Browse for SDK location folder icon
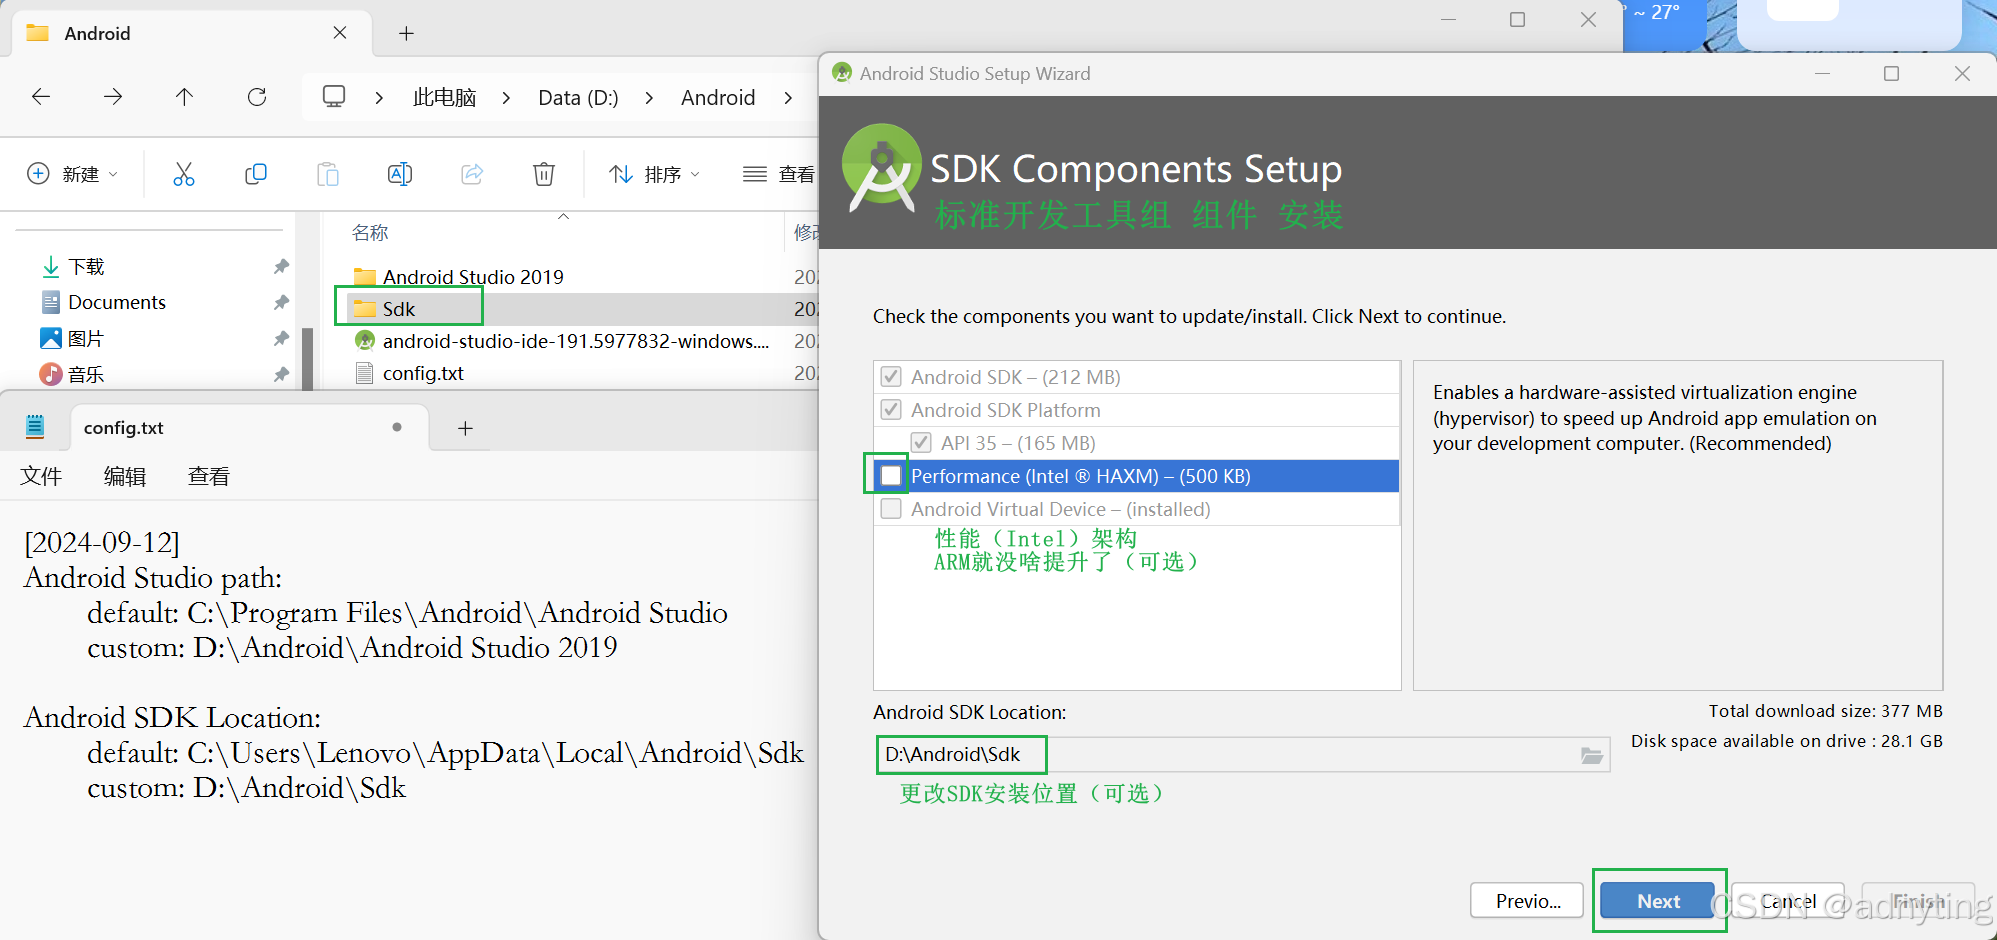The image size is (1997, 940). pos(1592,755)
